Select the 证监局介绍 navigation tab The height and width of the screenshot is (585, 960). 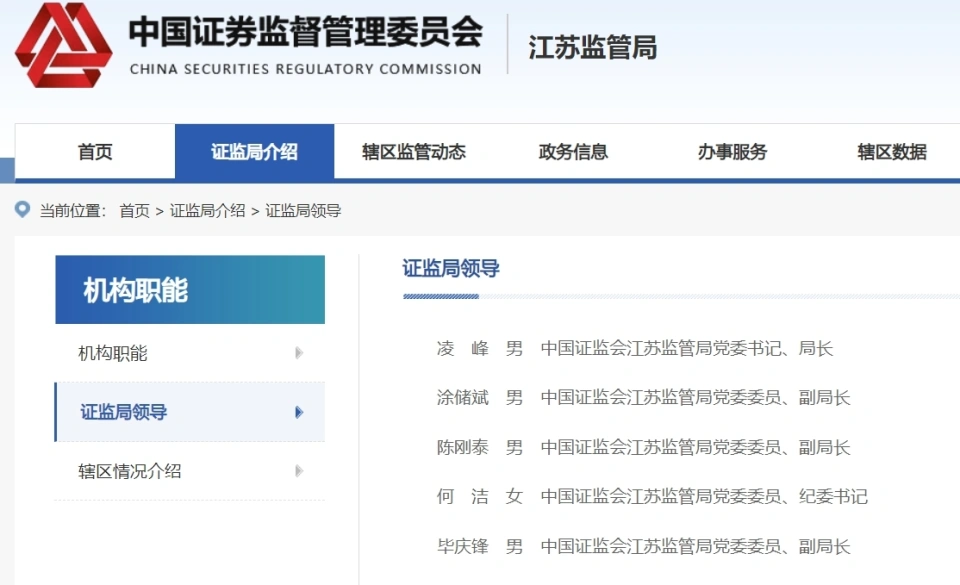click(254, 152)
